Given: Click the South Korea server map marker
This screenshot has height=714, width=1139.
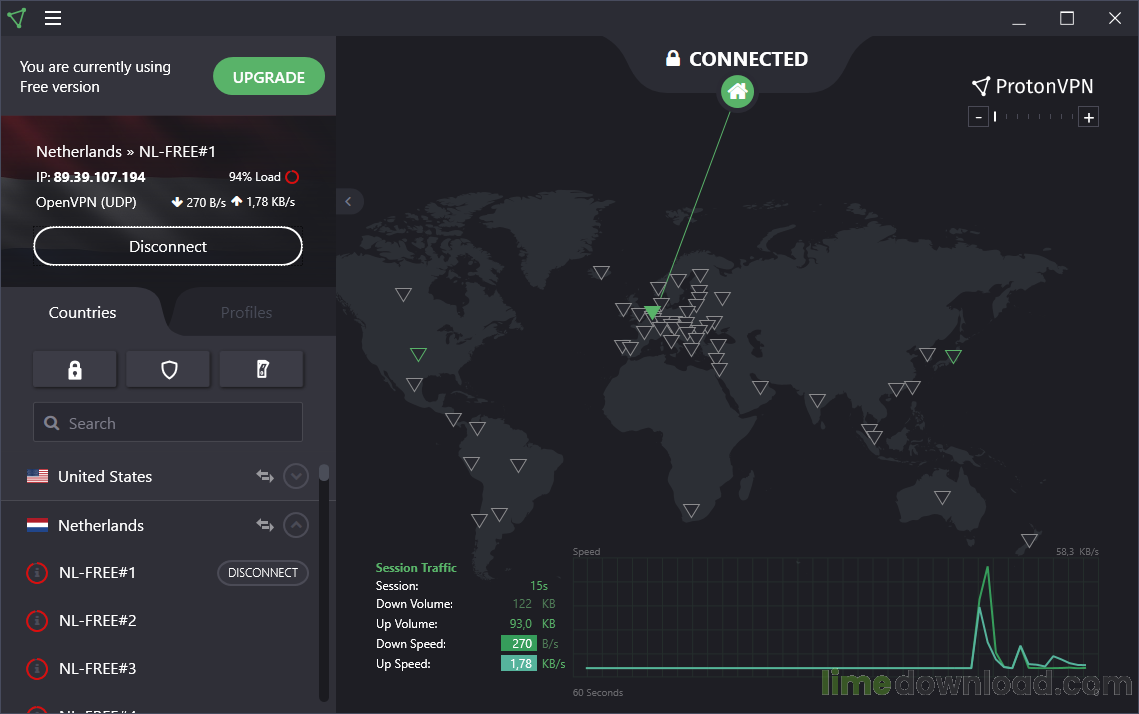Looking at the screenshot, I should pyautogui.click(x=927, y=354).
